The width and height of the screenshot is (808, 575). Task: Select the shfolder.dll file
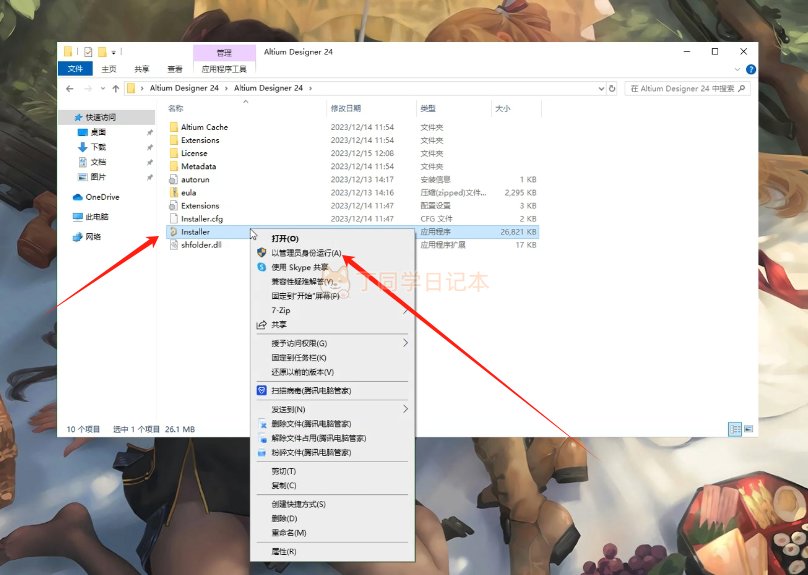(201, 245)
